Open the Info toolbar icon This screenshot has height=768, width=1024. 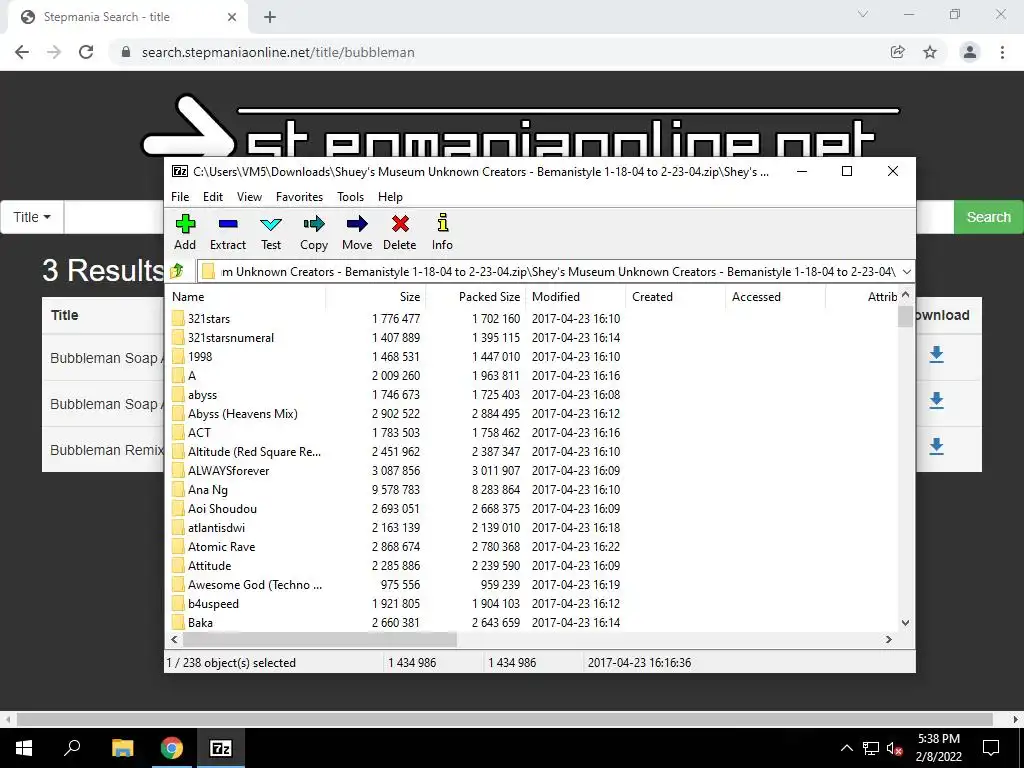coord(442,232)
